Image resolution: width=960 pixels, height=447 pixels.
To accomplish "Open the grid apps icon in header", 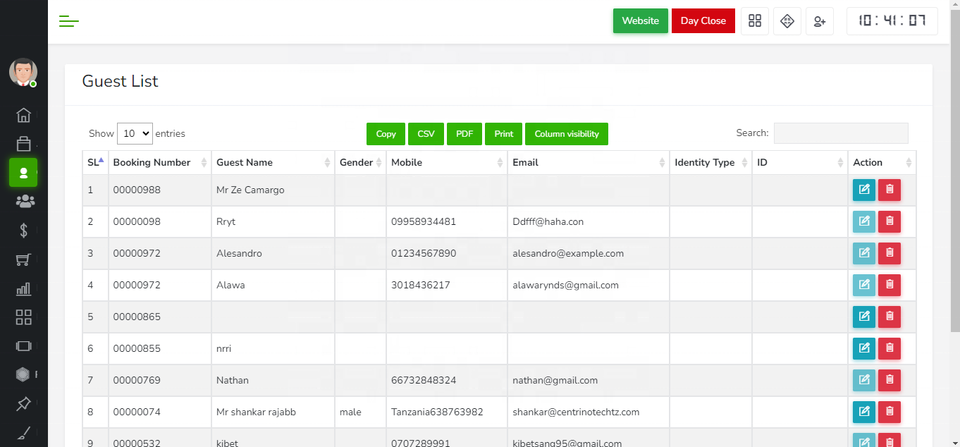I will 755,21.
